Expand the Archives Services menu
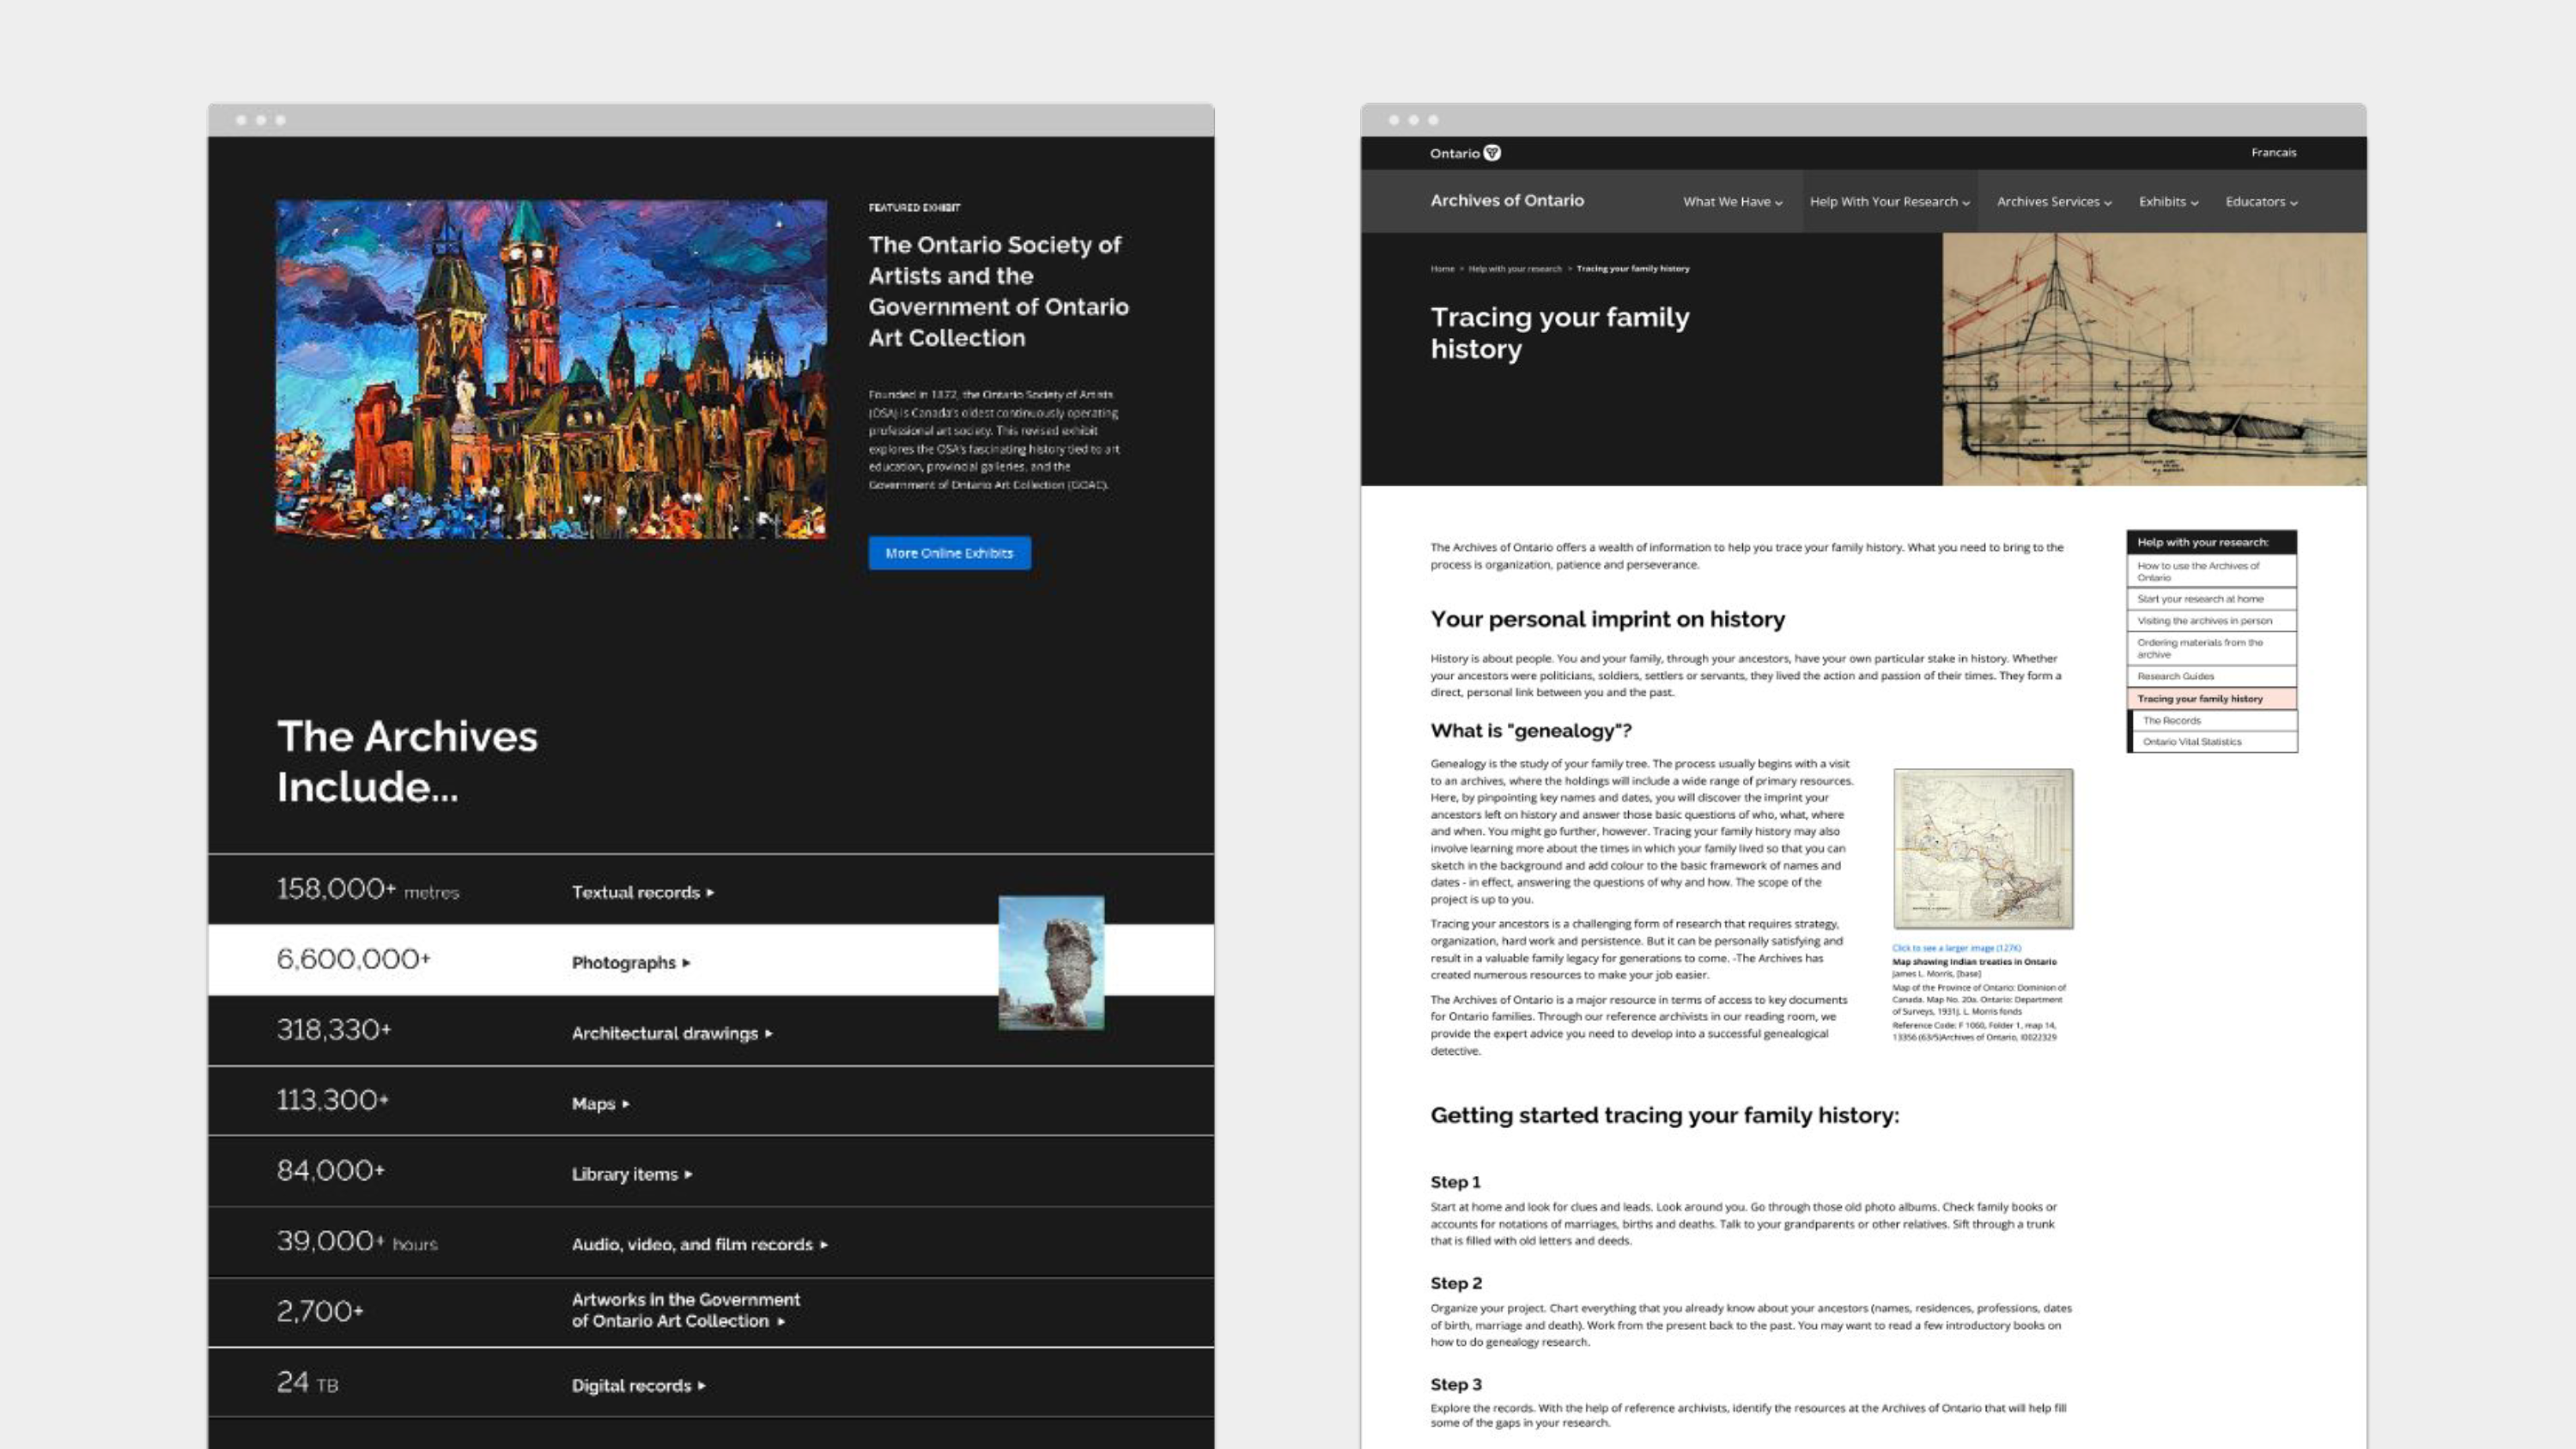This screenshot has height=1449, width=2576. click(2054, 201)
